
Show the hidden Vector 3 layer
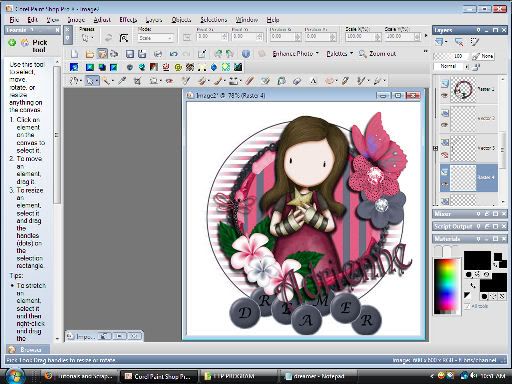[444, 154]
